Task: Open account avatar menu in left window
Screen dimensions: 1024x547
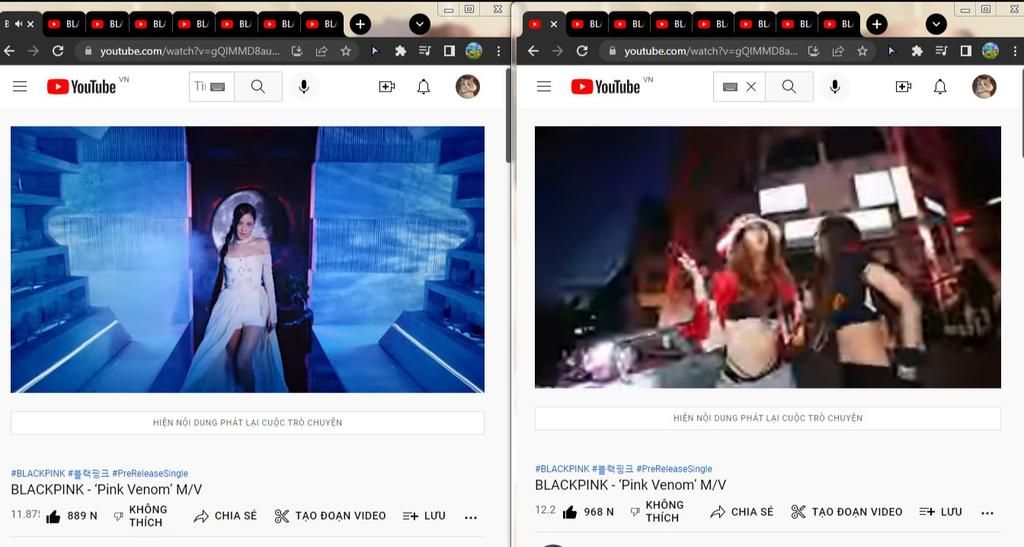Action: pyautogui.click(x=468, y=86)
